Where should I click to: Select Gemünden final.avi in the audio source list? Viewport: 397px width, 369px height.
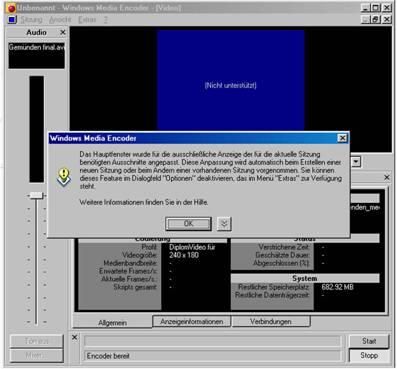point(37,47)
